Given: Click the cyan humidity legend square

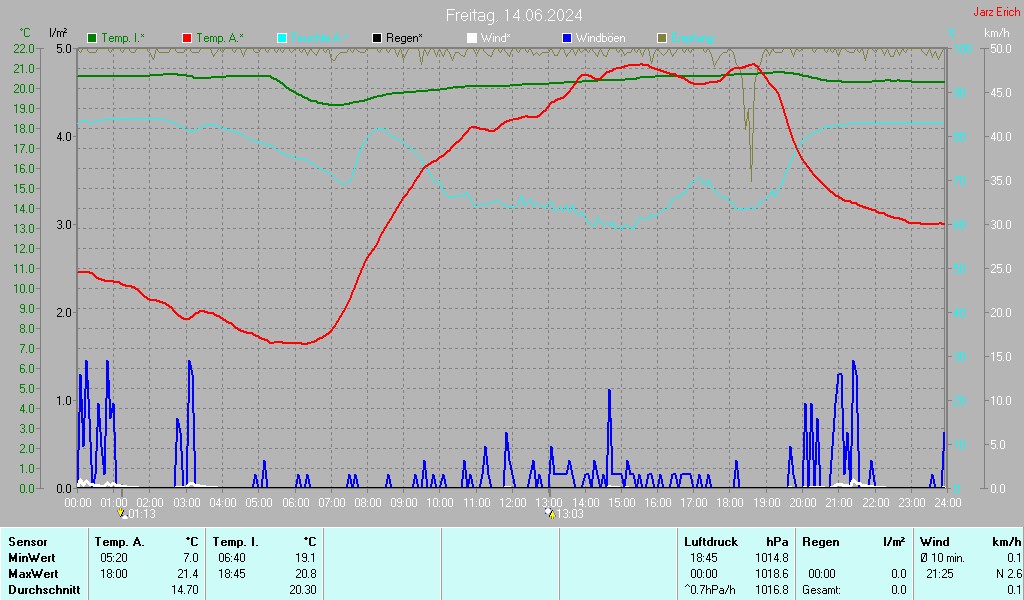Looking at the screenshot, I should click(282, 38).
